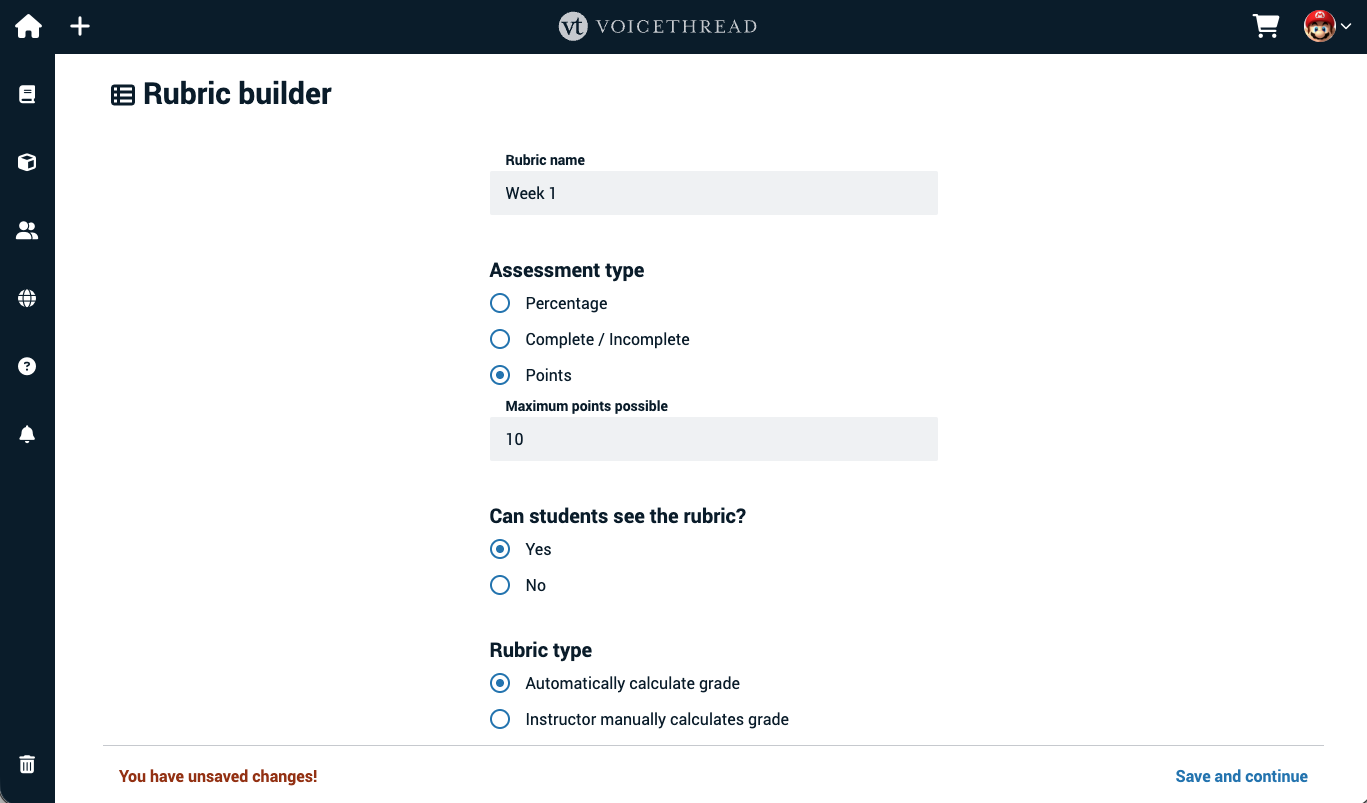
Task: Click Maximum points possible field
Action: pyautogui.click(x=713, y=439)
